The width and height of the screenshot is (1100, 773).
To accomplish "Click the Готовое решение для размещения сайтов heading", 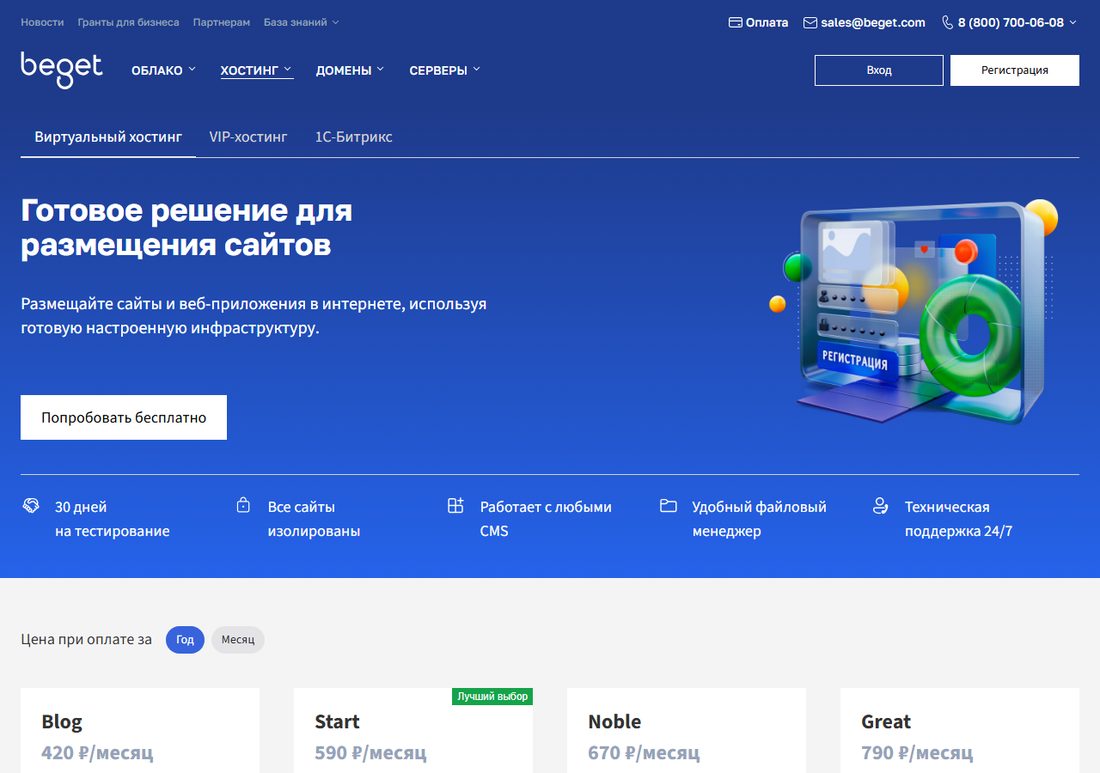I will (187, 228).
